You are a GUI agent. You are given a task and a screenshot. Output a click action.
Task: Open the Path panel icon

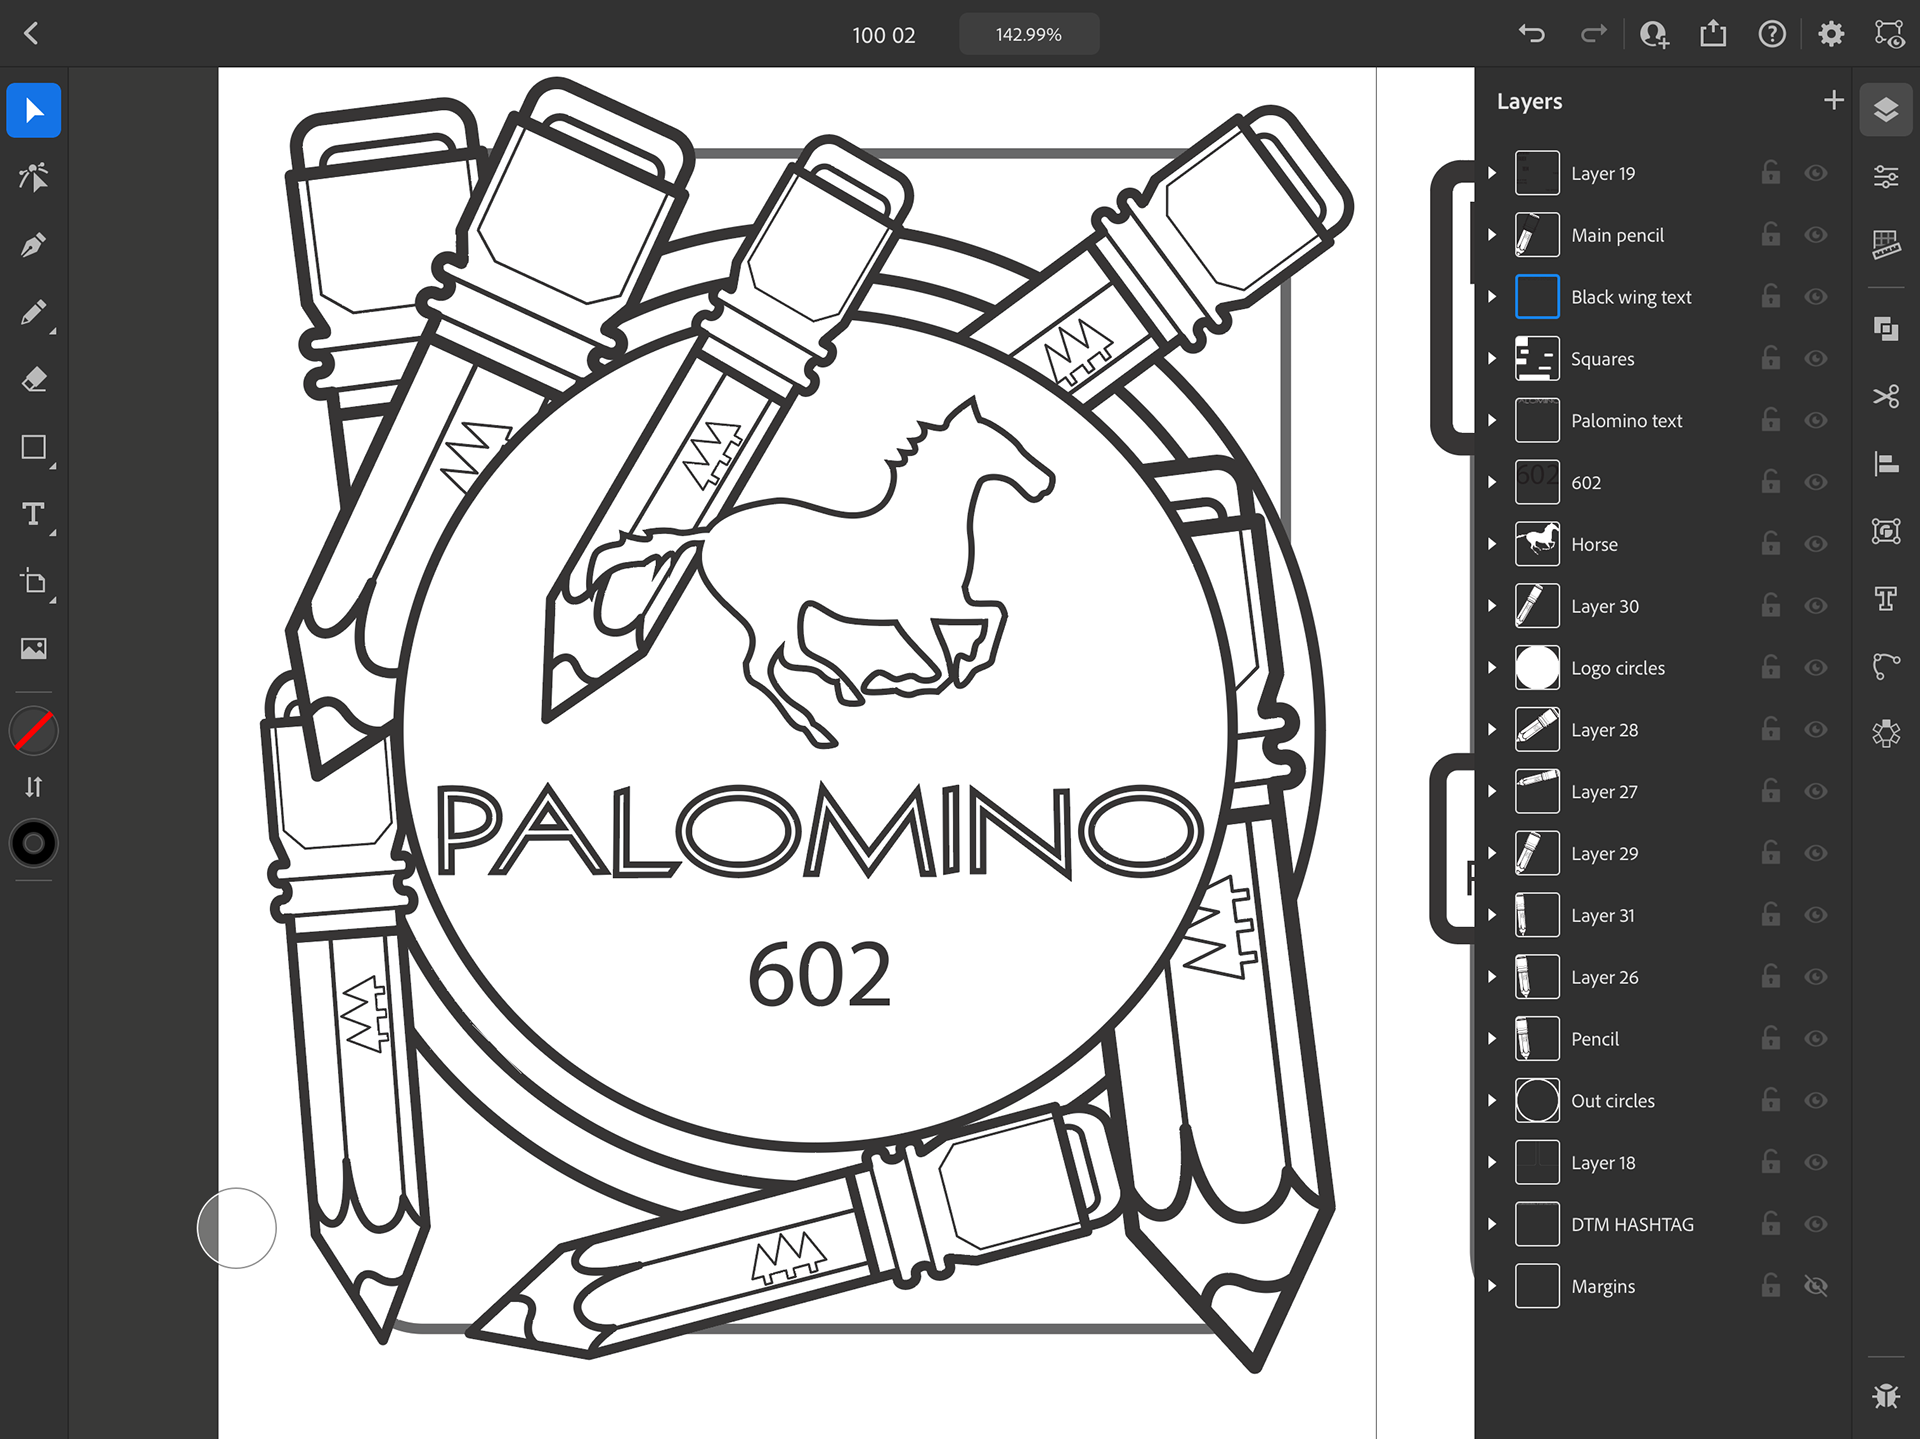point(1886,666)
